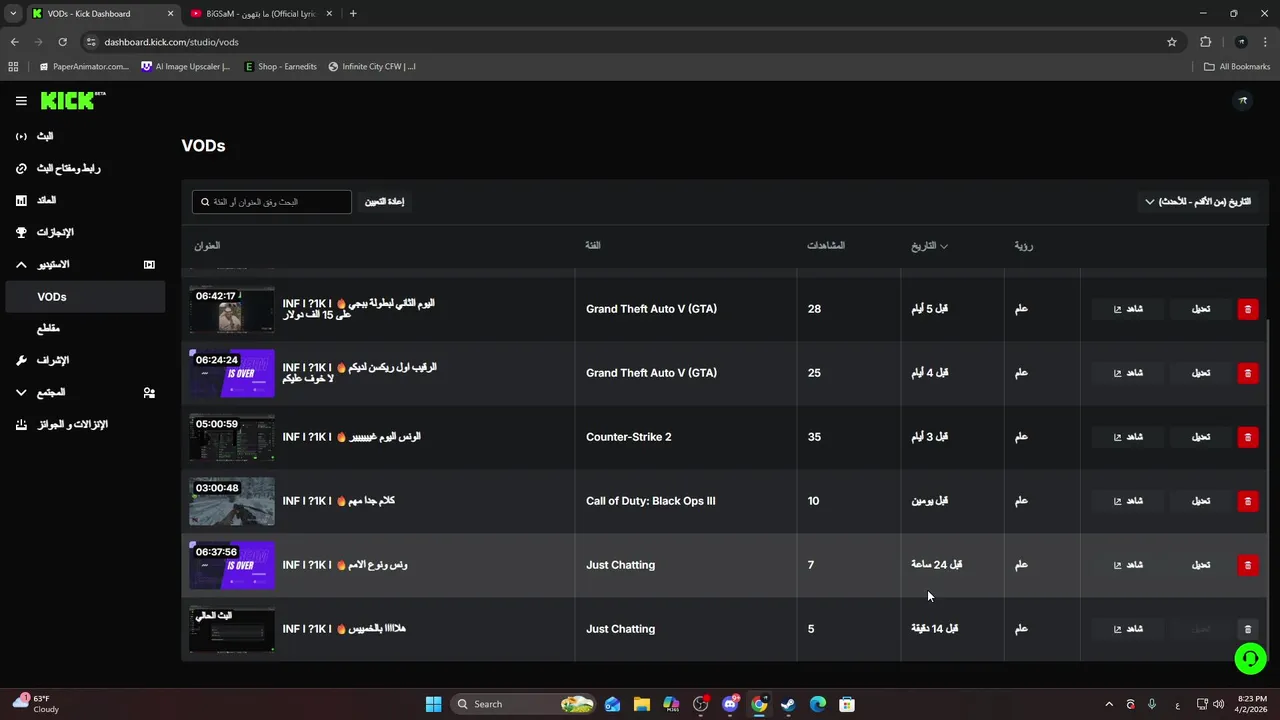Open the AI Image Upscaler bookmark
This screenshot has height=720, width=1280.
[x=187, y=67]
